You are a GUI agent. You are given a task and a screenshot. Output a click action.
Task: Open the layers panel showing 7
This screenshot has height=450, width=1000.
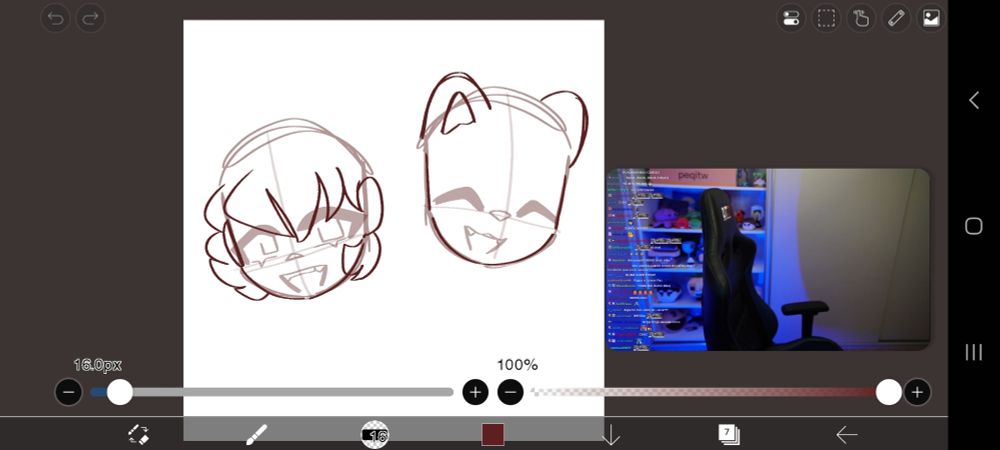[729, 435]
